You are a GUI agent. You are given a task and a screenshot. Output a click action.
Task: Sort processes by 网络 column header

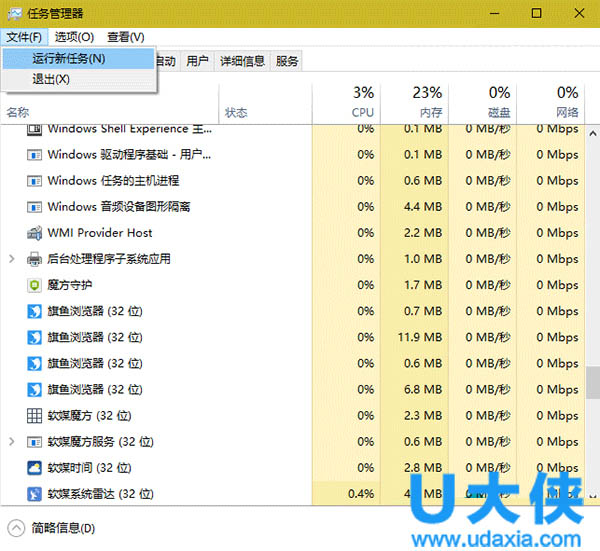[x=551, y=102]
